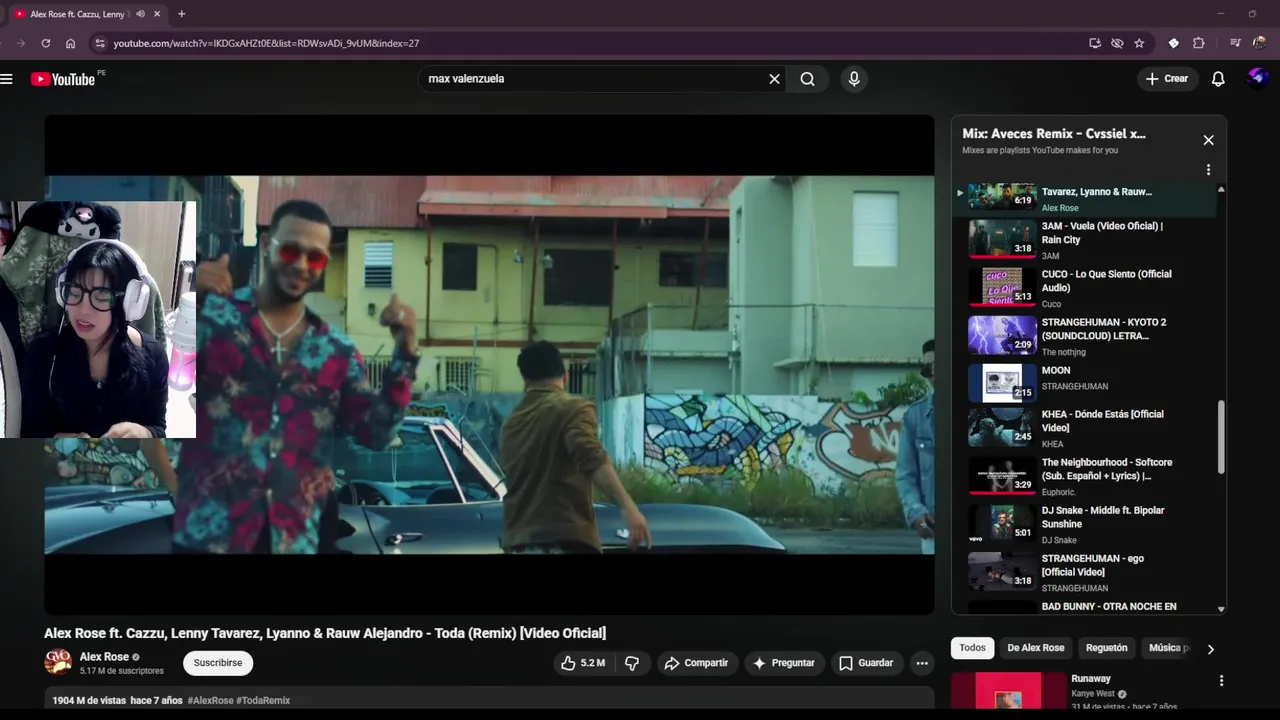Open the media control icon in toolbar
Image resolution: width=1280 pixels, height=720 pixels.
click(x=1235, y=43)
